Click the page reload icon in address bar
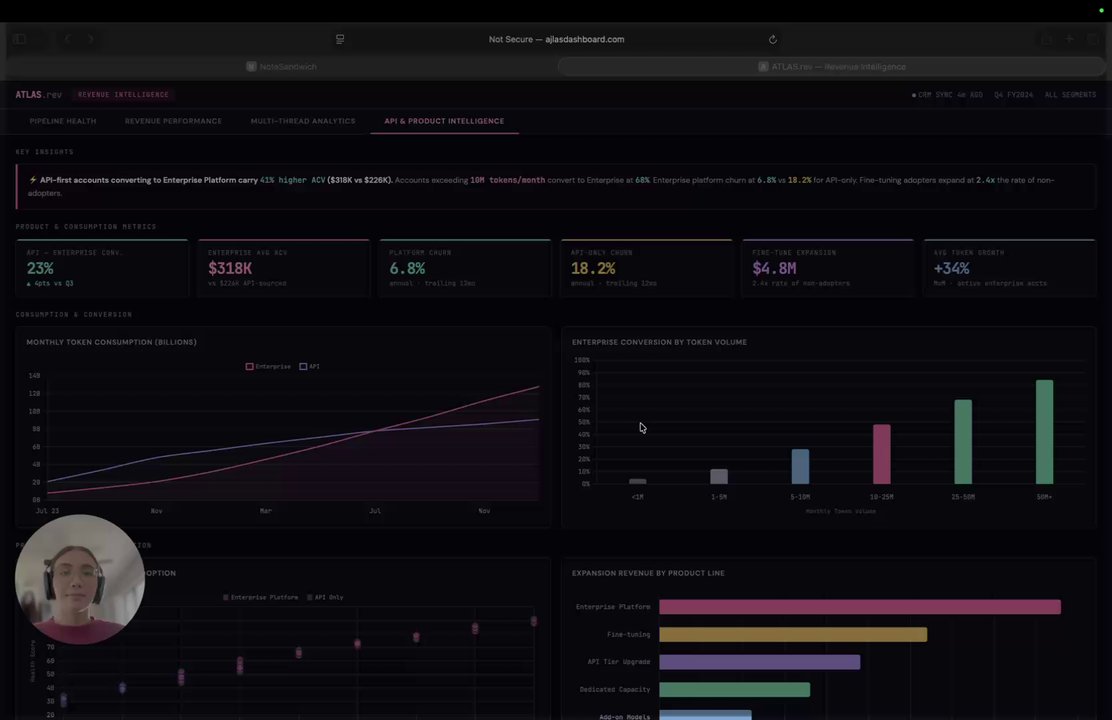This screenshot has width=1112, height=720. pos(772,40)
